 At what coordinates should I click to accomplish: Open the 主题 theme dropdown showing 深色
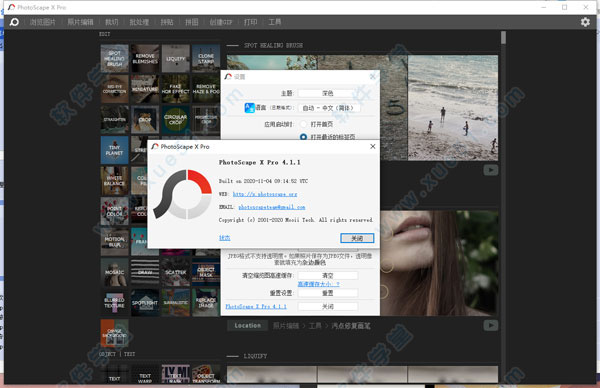(x=328, y=93)
